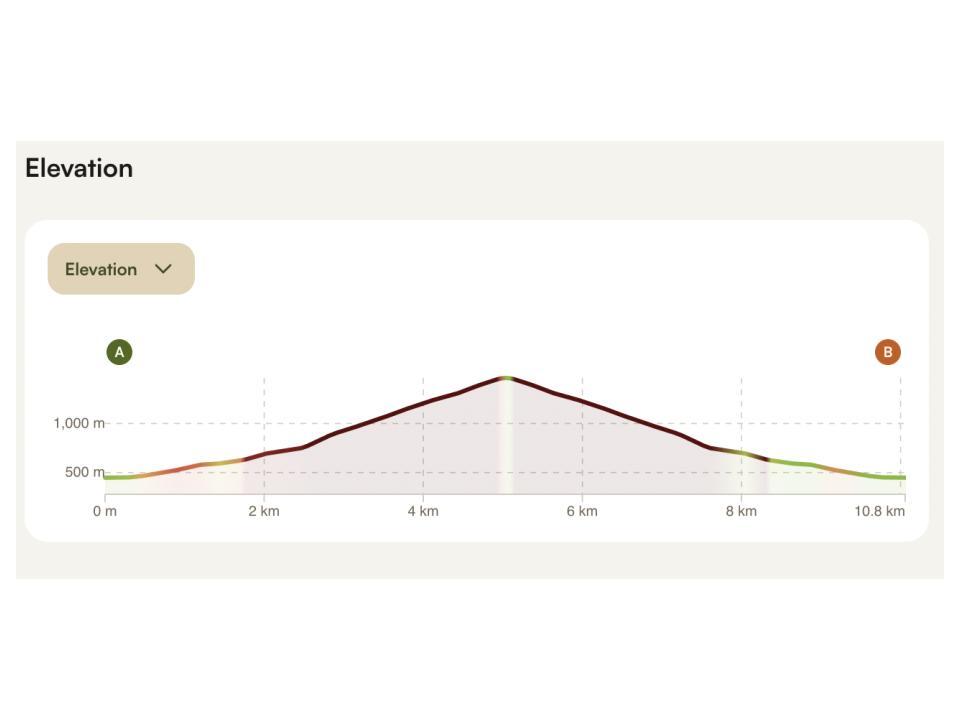Click the summit peak of the elevation profile
This screenshot has height=720, width=960.
click(x=506, y=377)
